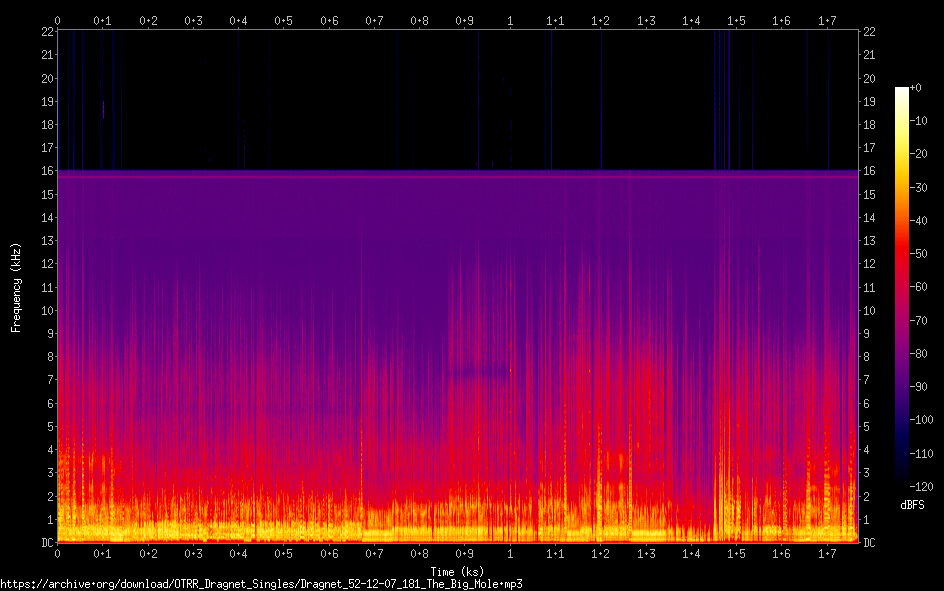Open the archive.org download URL at bottom
The width and height of the screenshot is (944, 591).
pos(261,583)
